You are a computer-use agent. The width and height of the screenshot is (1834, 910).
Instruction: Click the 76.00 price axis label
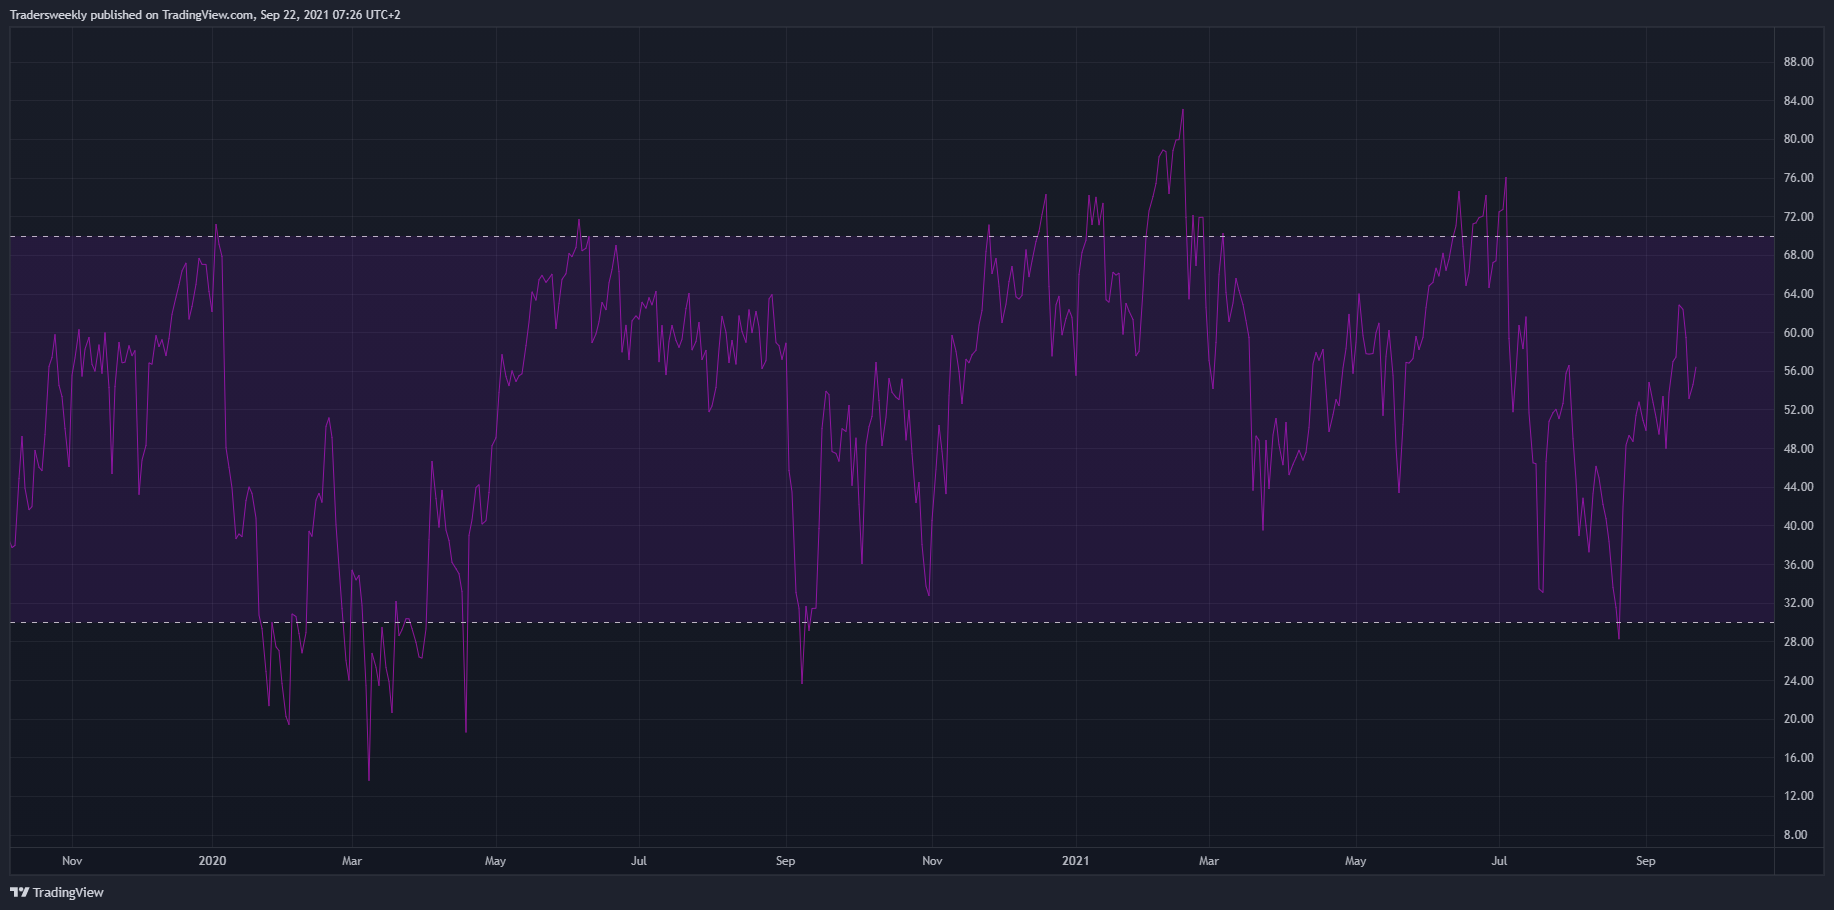pos(1798,178)
